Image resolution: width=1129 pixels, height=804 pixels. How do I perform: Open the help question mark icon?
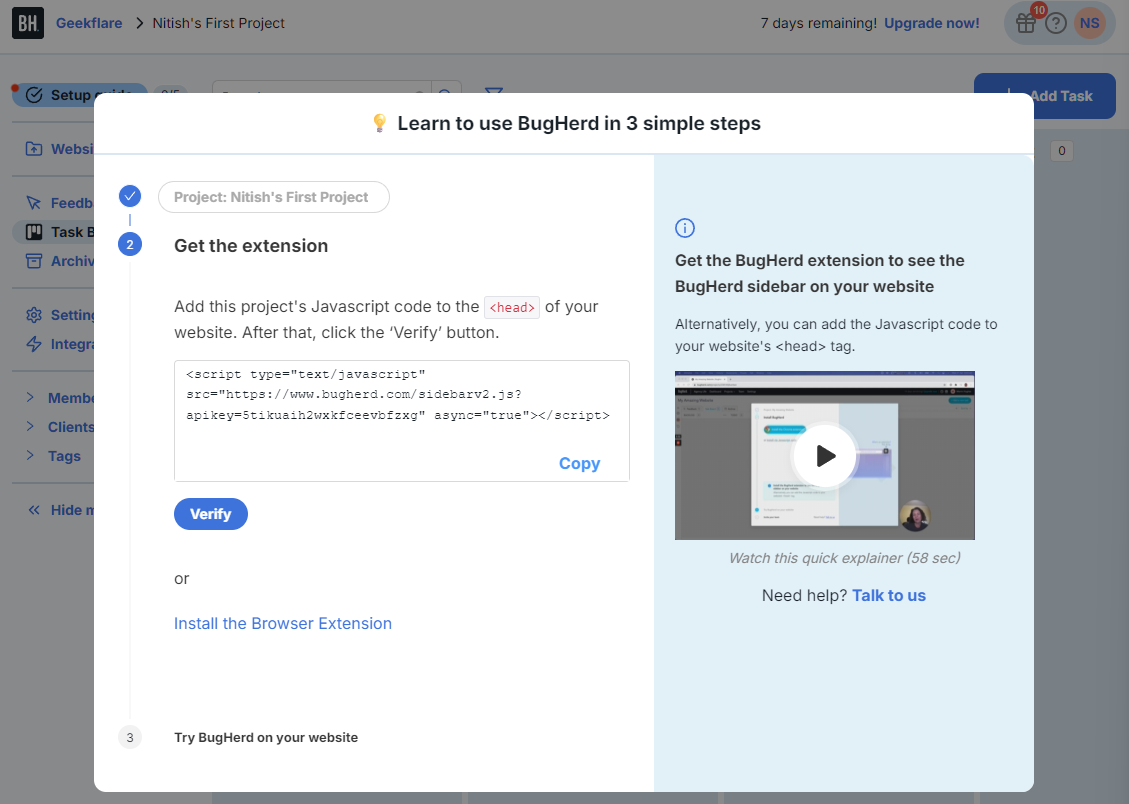click(x=1056, y=23)
